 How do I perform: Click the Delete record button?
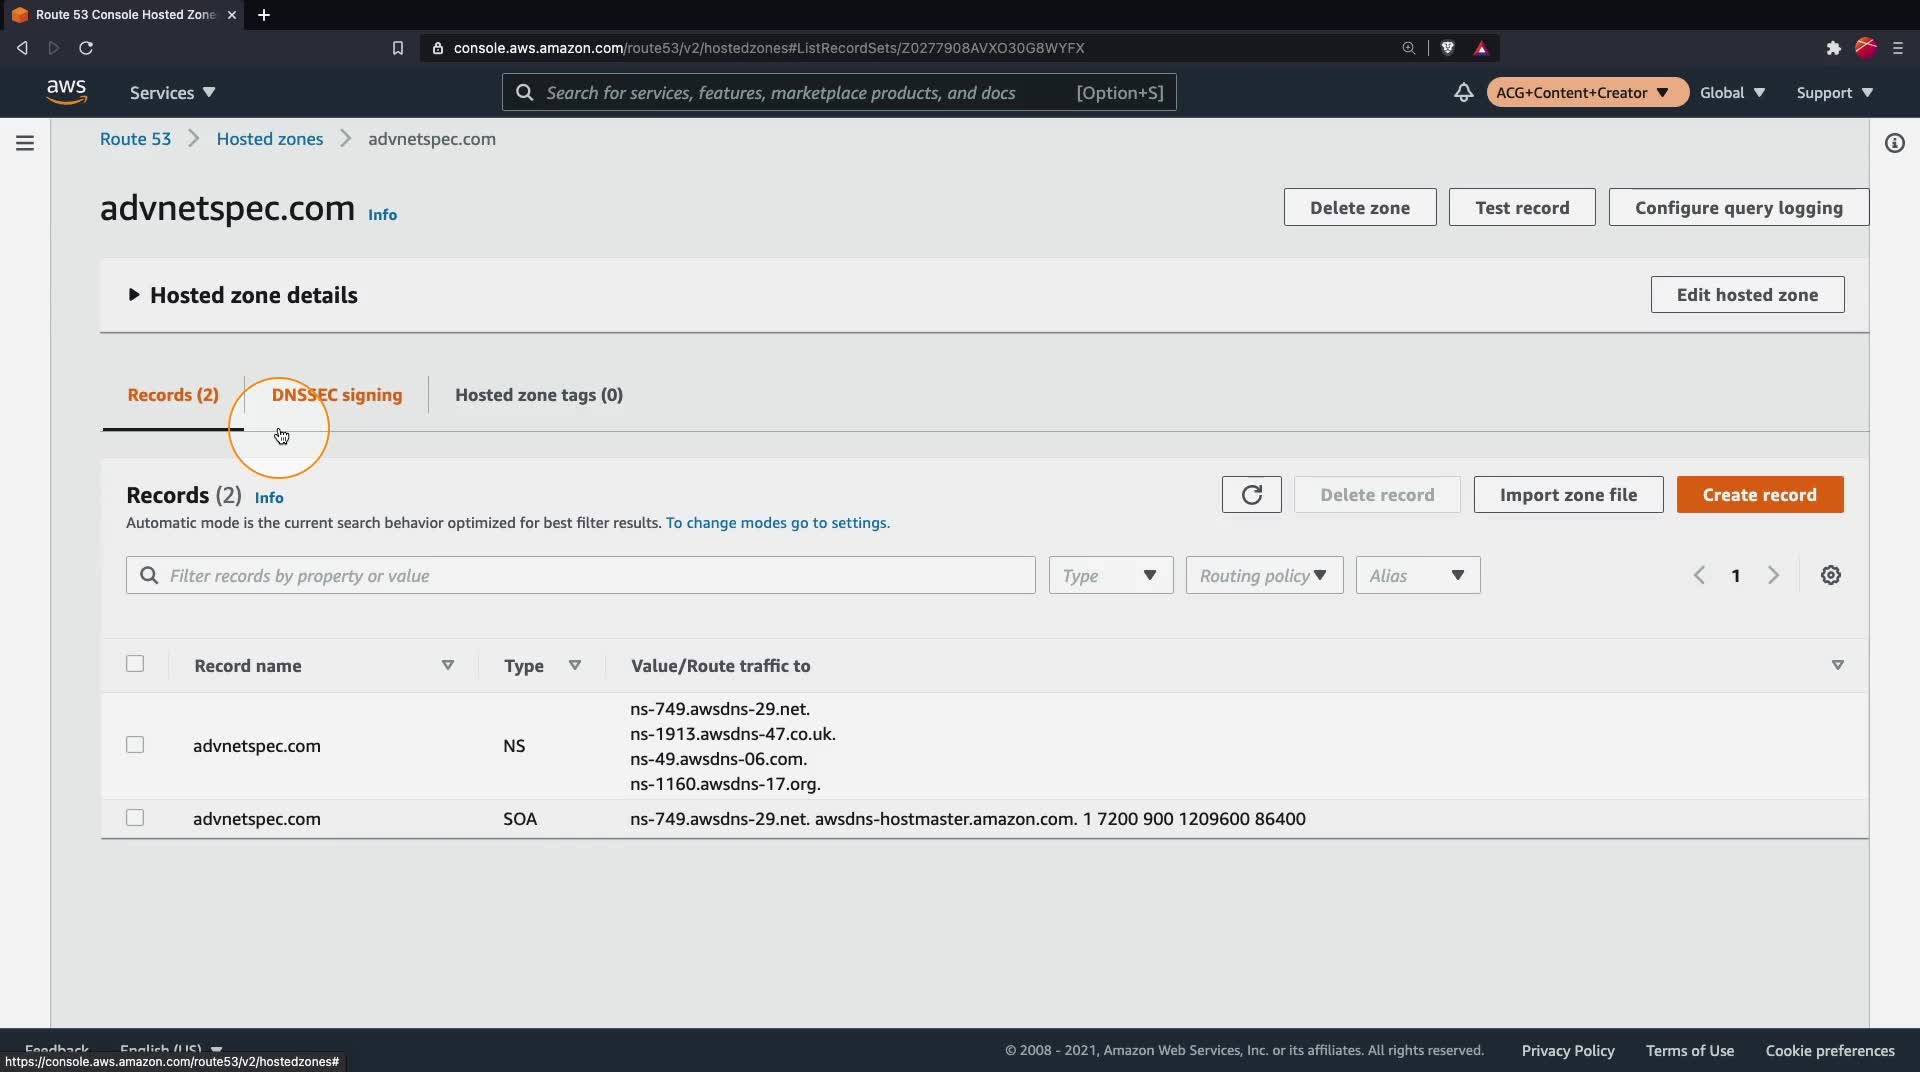coord(1377,495)
